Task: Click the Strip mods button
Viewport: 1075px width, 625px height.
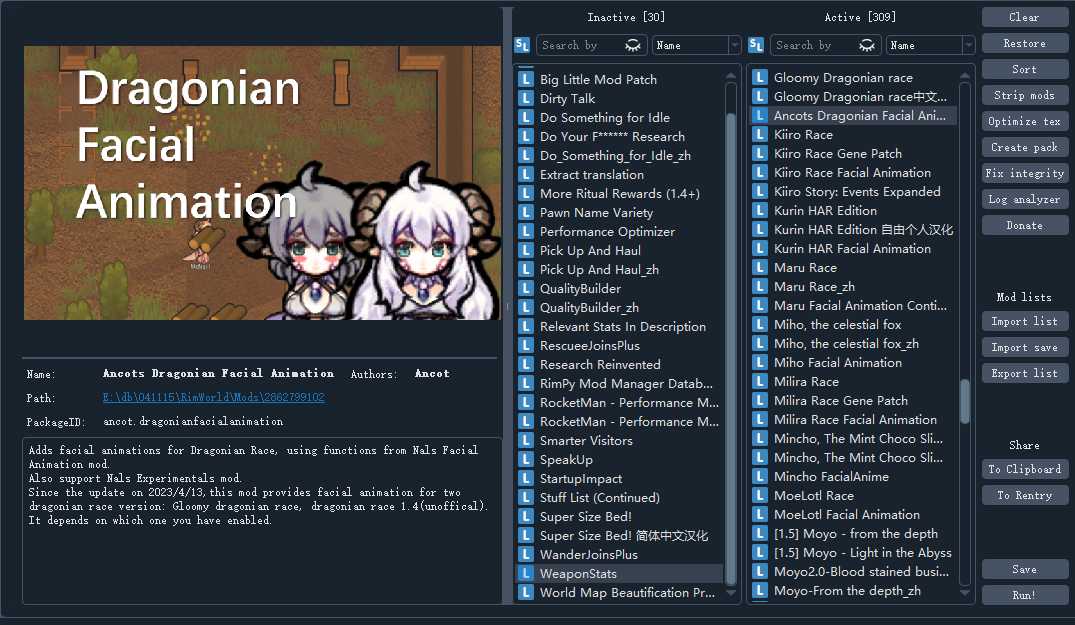Action: [1024, 95]
